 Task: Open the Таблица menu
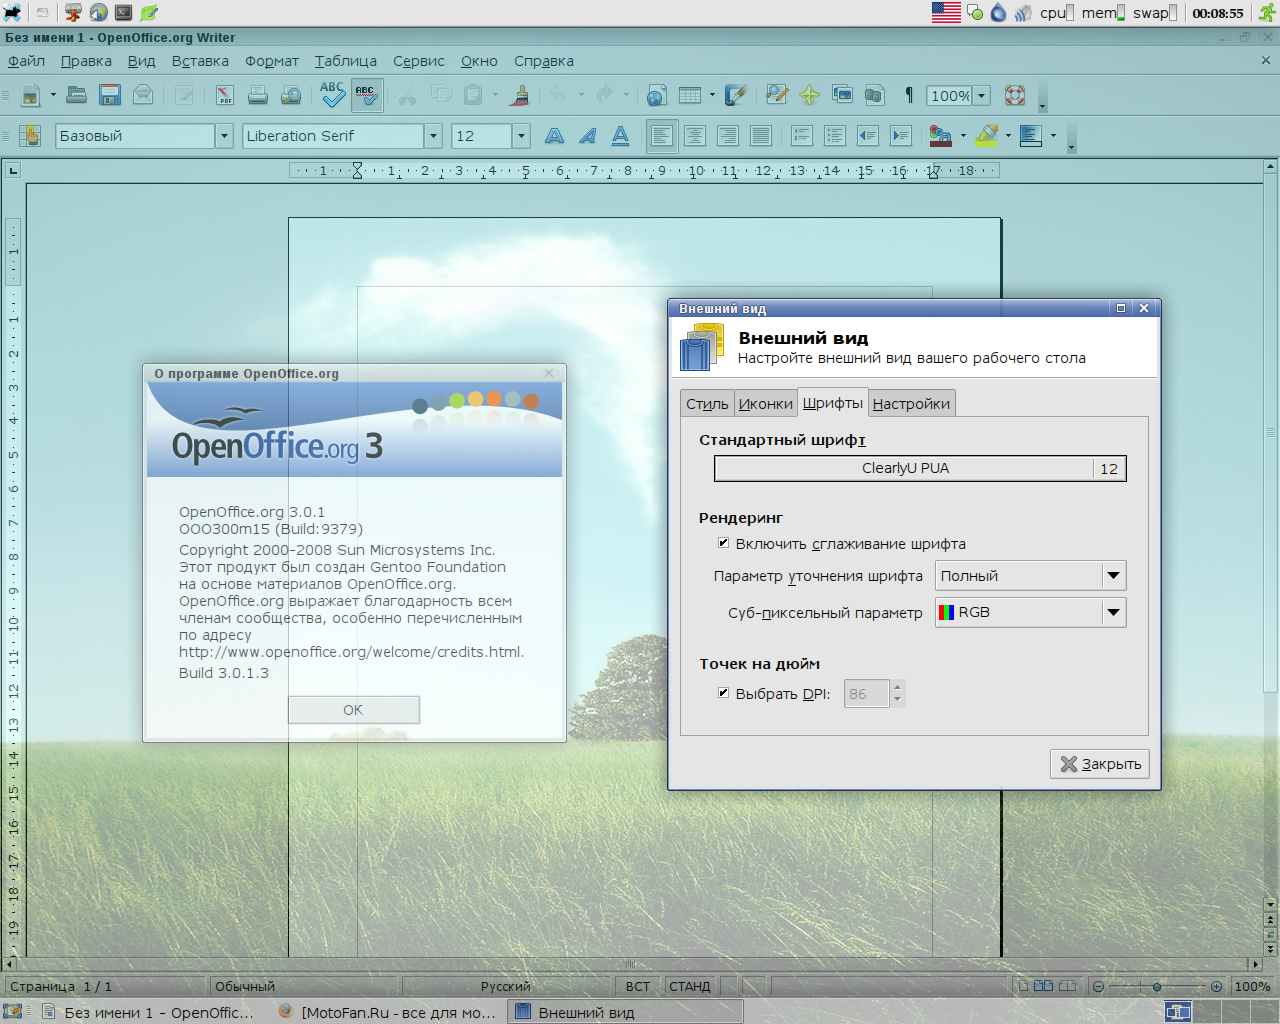click(346, 61)
